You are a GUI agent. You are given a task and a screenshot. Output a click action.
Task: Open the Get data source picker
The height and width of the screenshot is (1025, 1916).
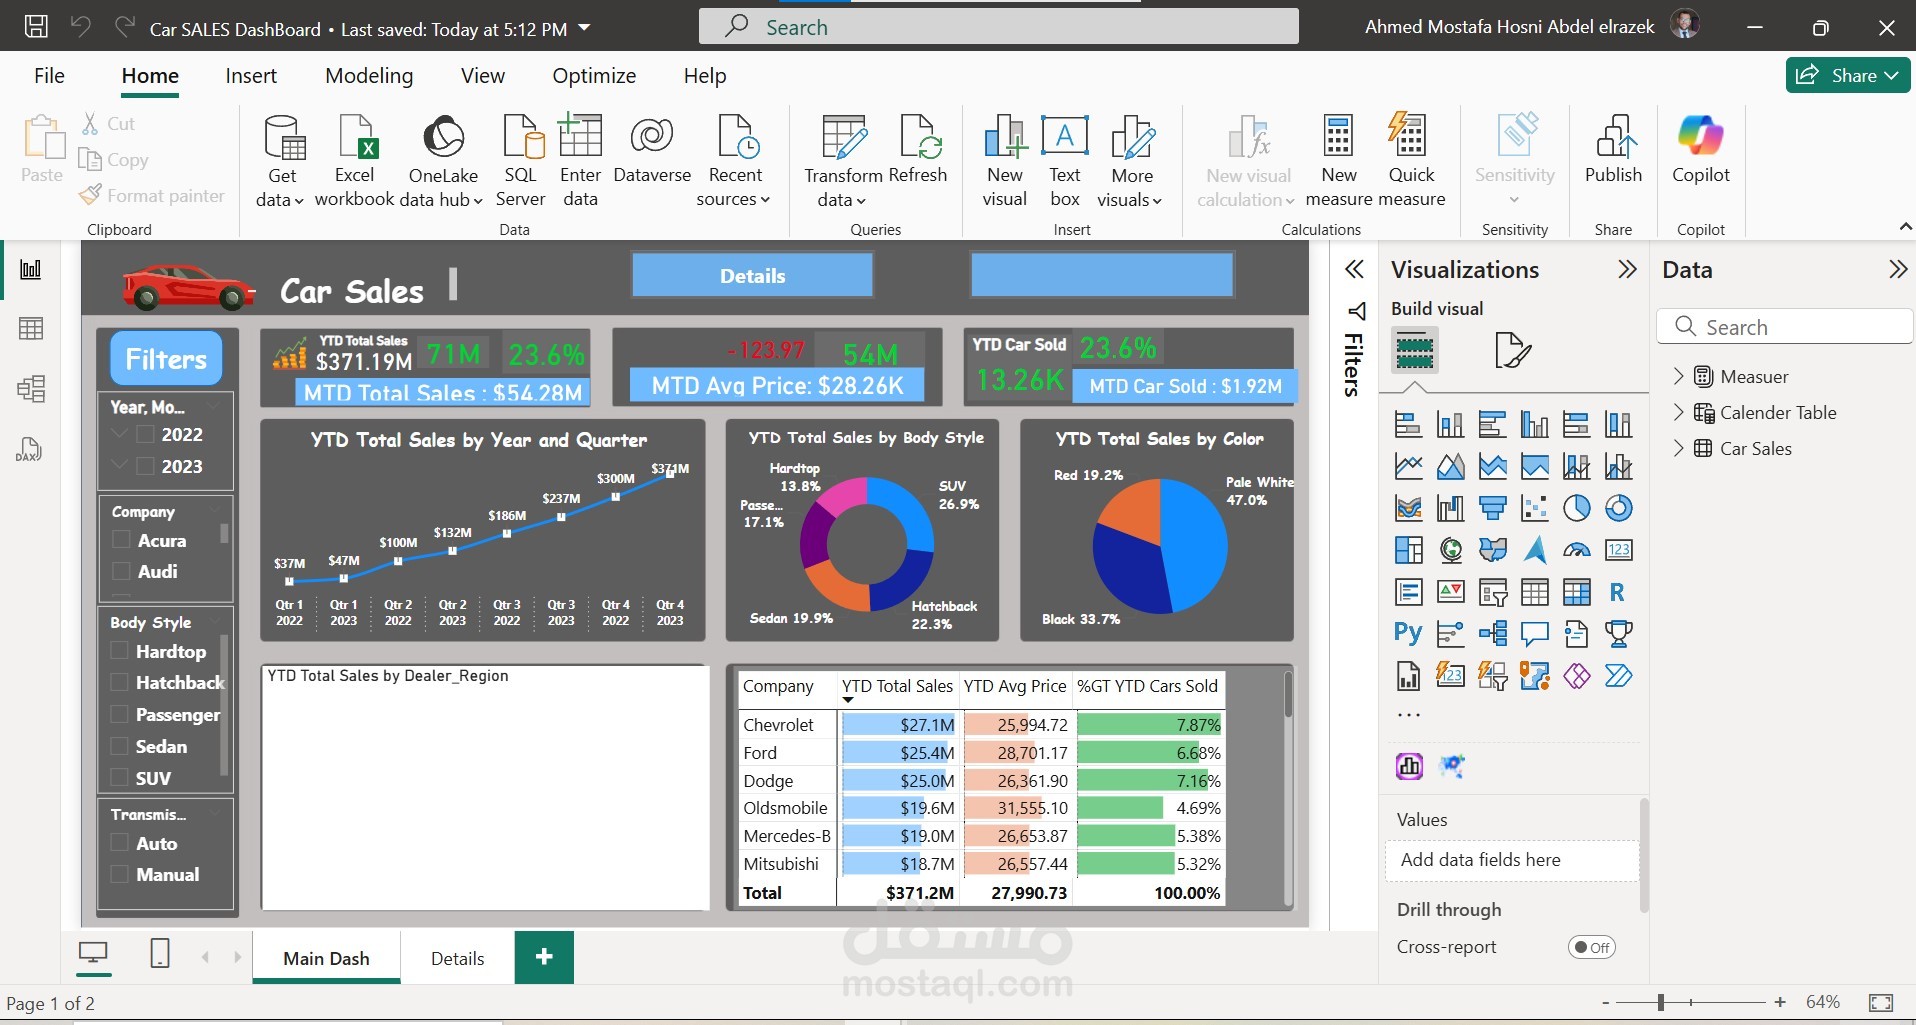click(x=281, y=161)
